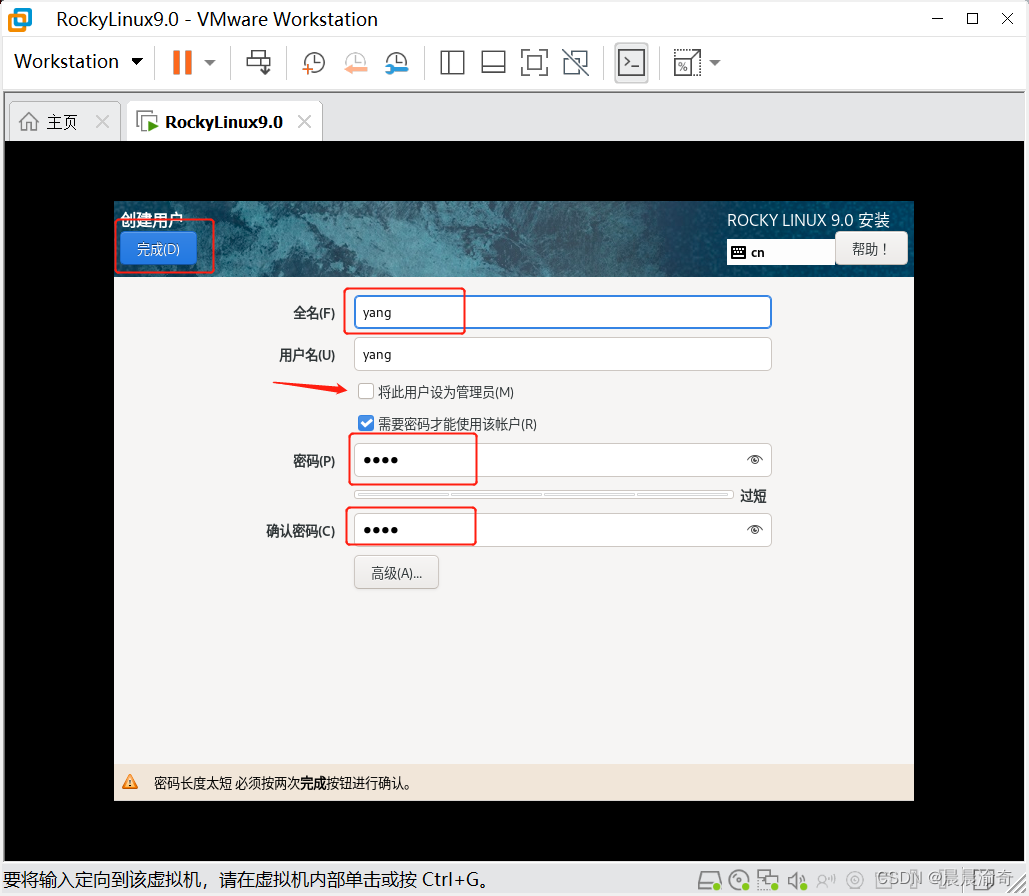Enter full screen mode icon
This screenshot has height=896, width=1029.
coord(534,63)
